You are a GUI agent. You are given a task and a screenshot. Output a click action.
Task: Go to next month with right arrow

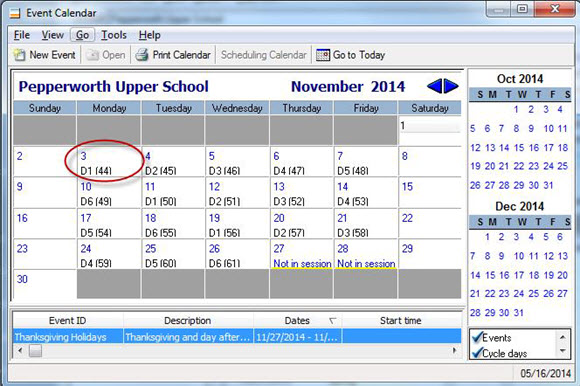pos(451,86)
